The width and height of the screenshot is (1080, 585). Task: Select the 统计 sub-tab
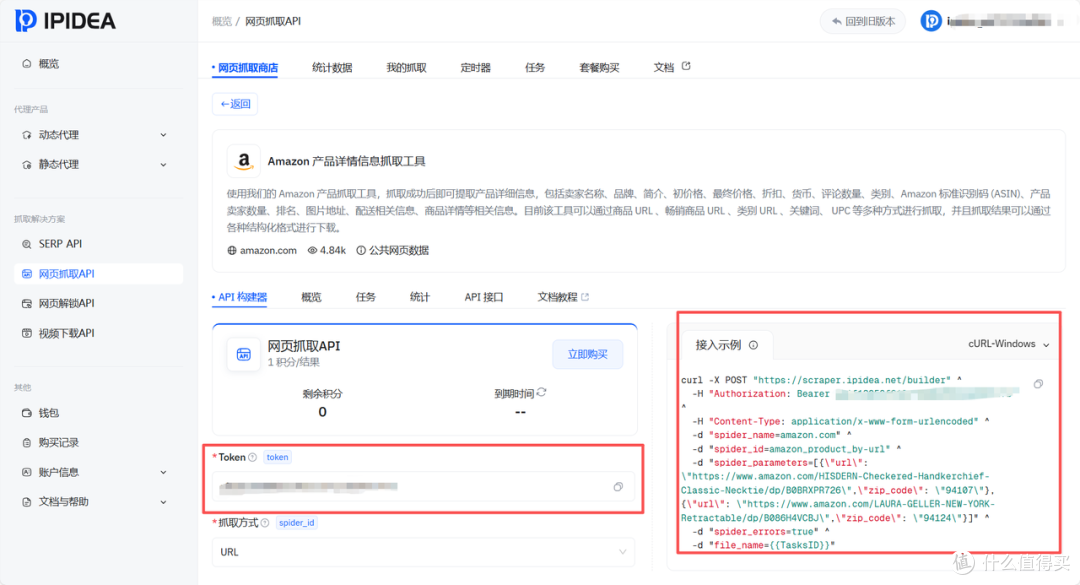tap(419, 297)
